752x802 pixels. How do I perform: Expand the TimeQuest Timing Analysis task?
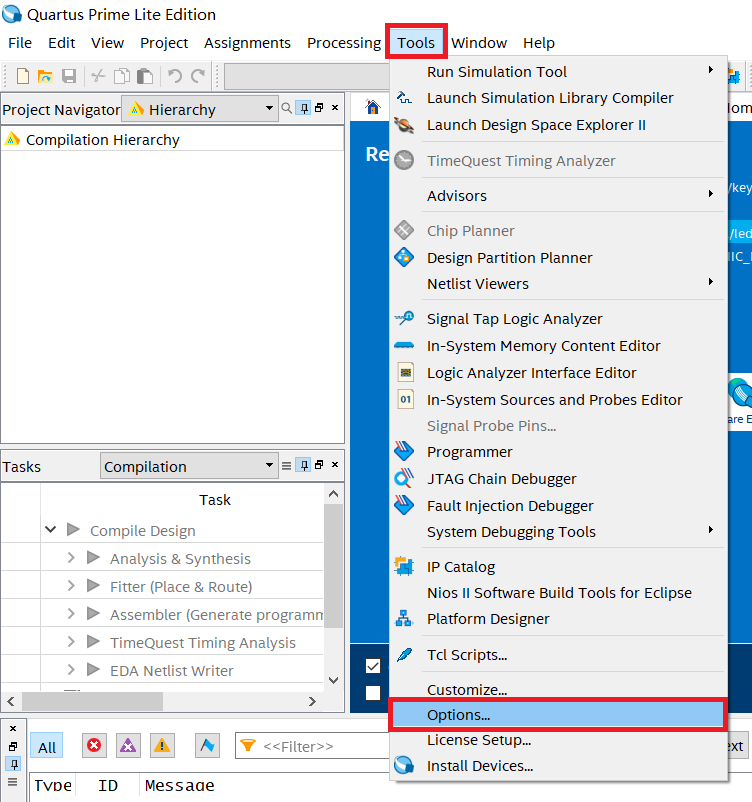coord(71,641)
